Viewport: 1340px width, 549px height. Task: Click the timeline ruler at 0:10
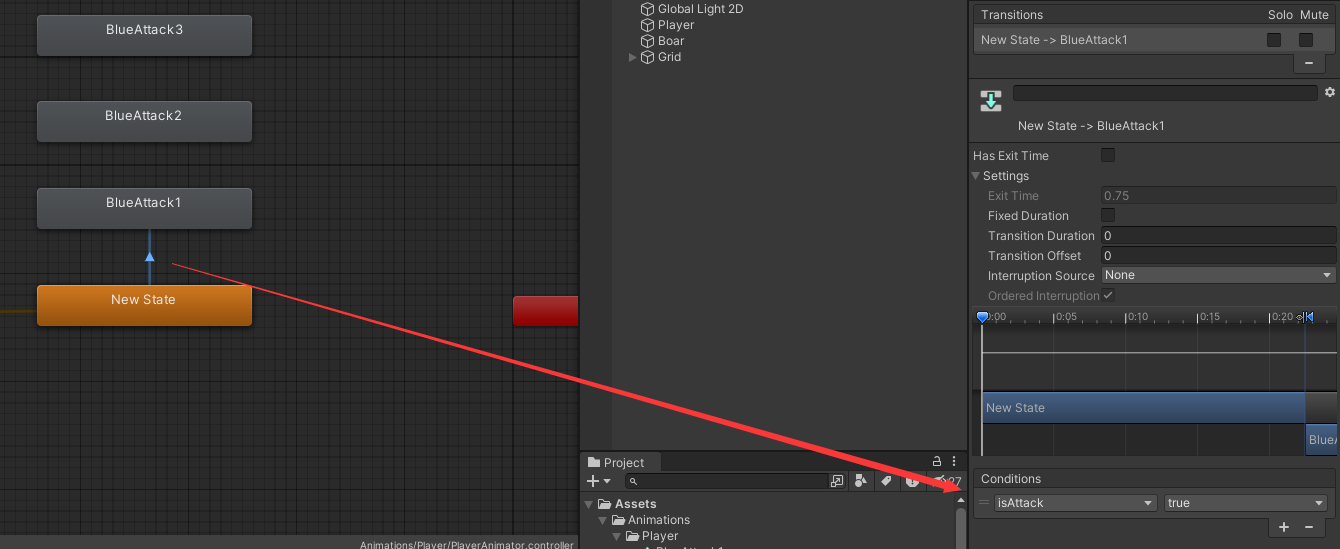(1137, 317)
